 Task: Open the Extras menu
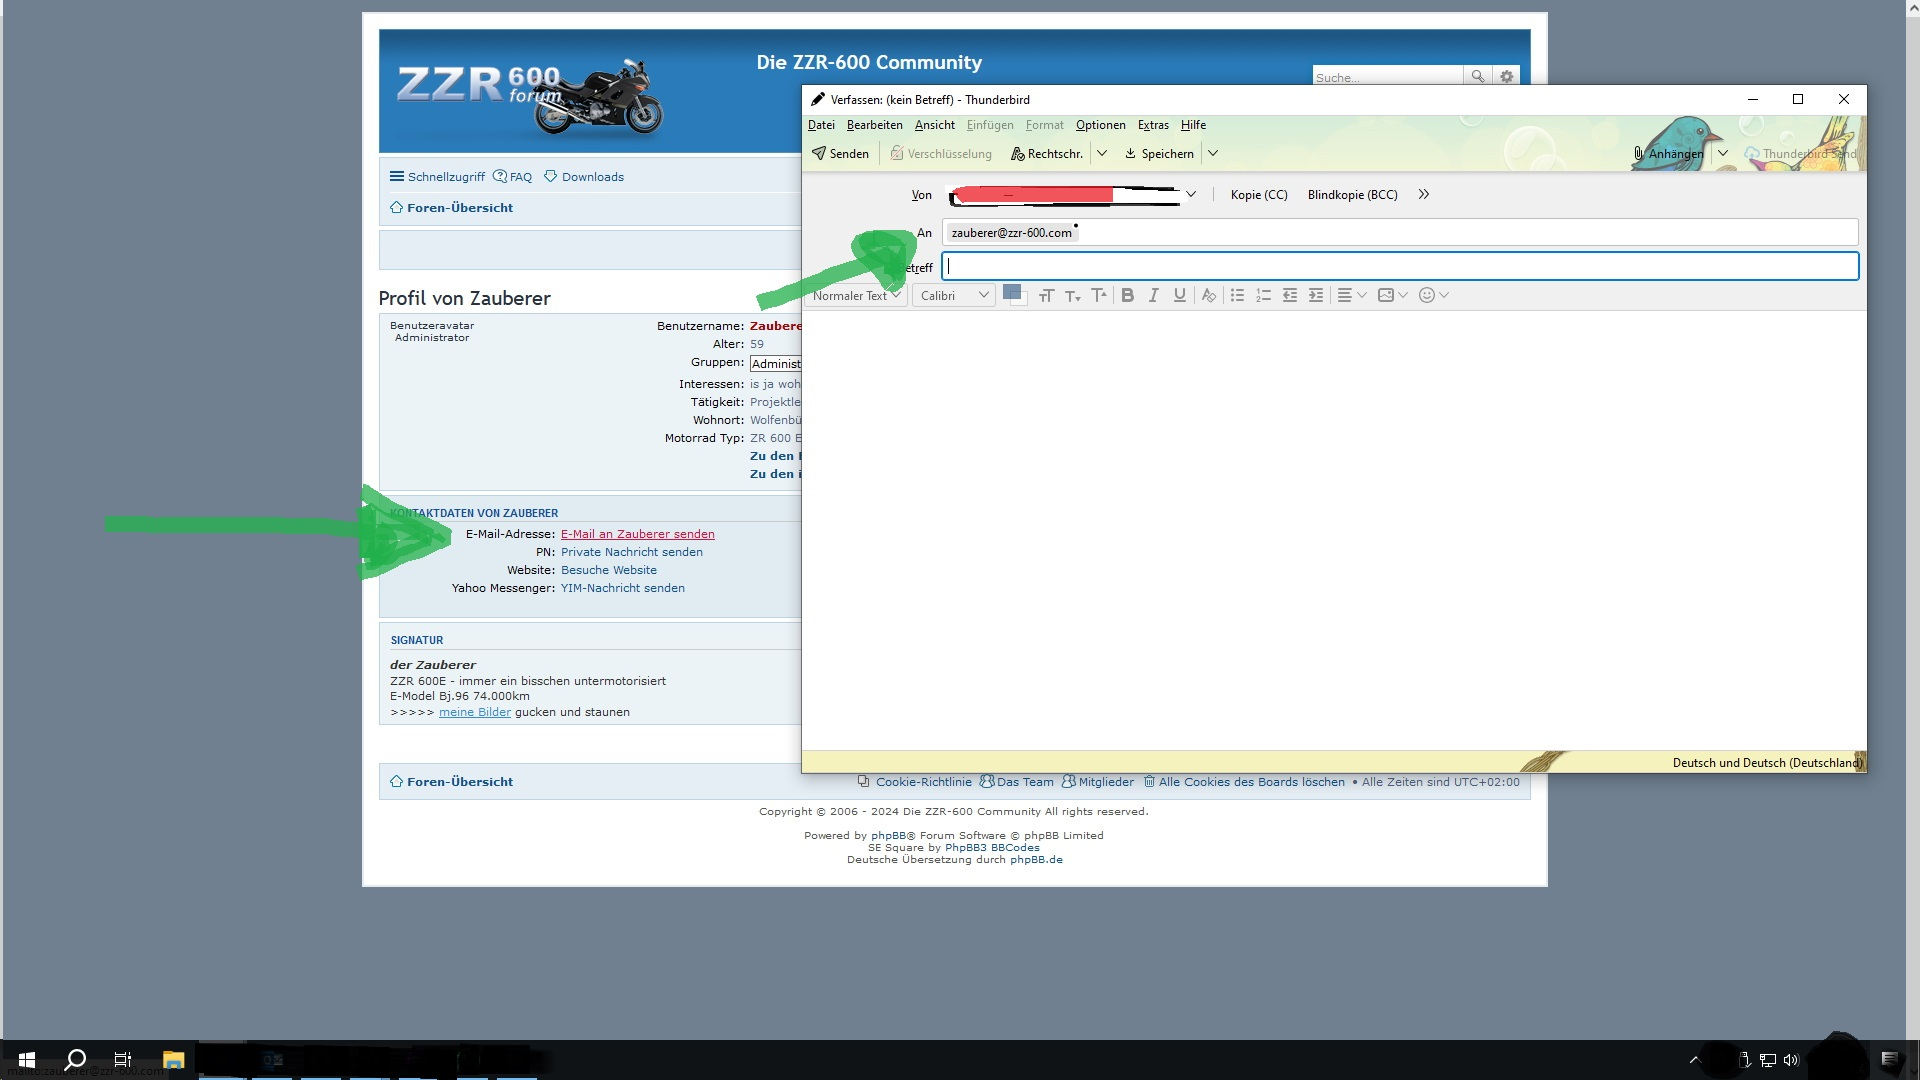[1153, 125]
